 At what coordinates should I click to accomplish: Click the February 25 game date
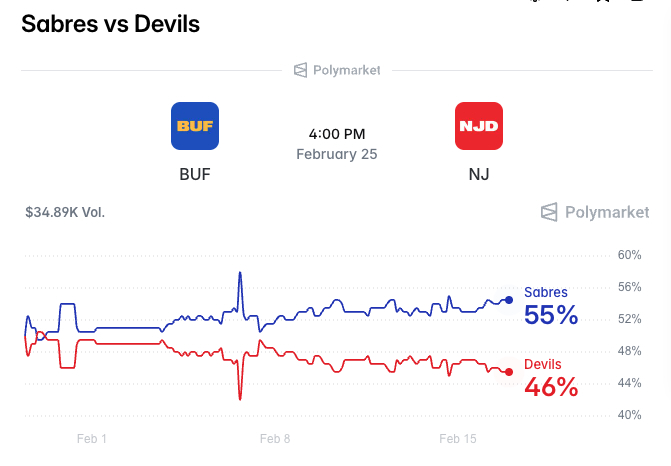click(x=336, y=154)
